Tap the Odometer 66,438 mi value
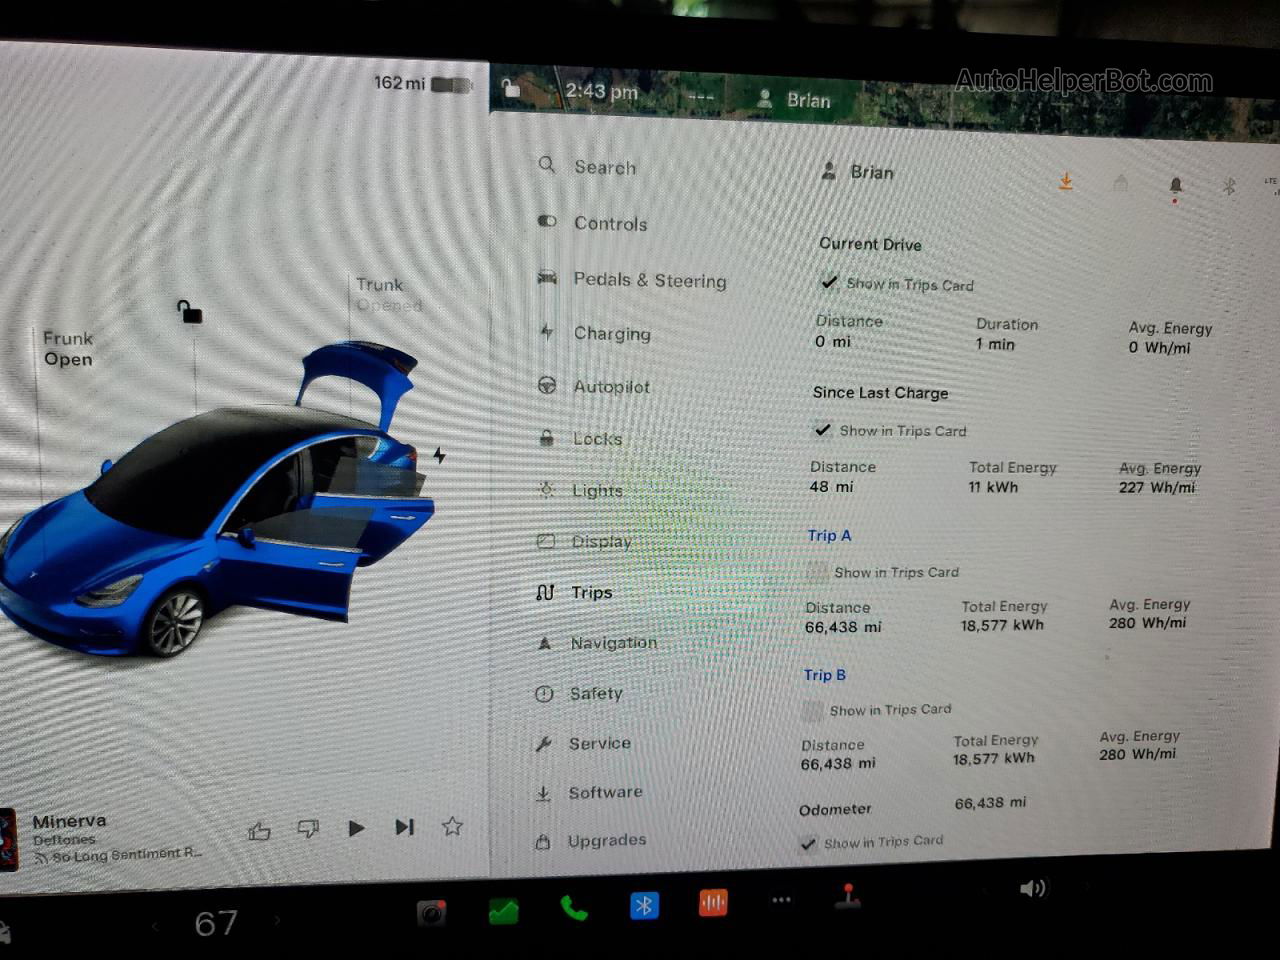Screen dimensions: 1280x960 (x=990, y=802)
